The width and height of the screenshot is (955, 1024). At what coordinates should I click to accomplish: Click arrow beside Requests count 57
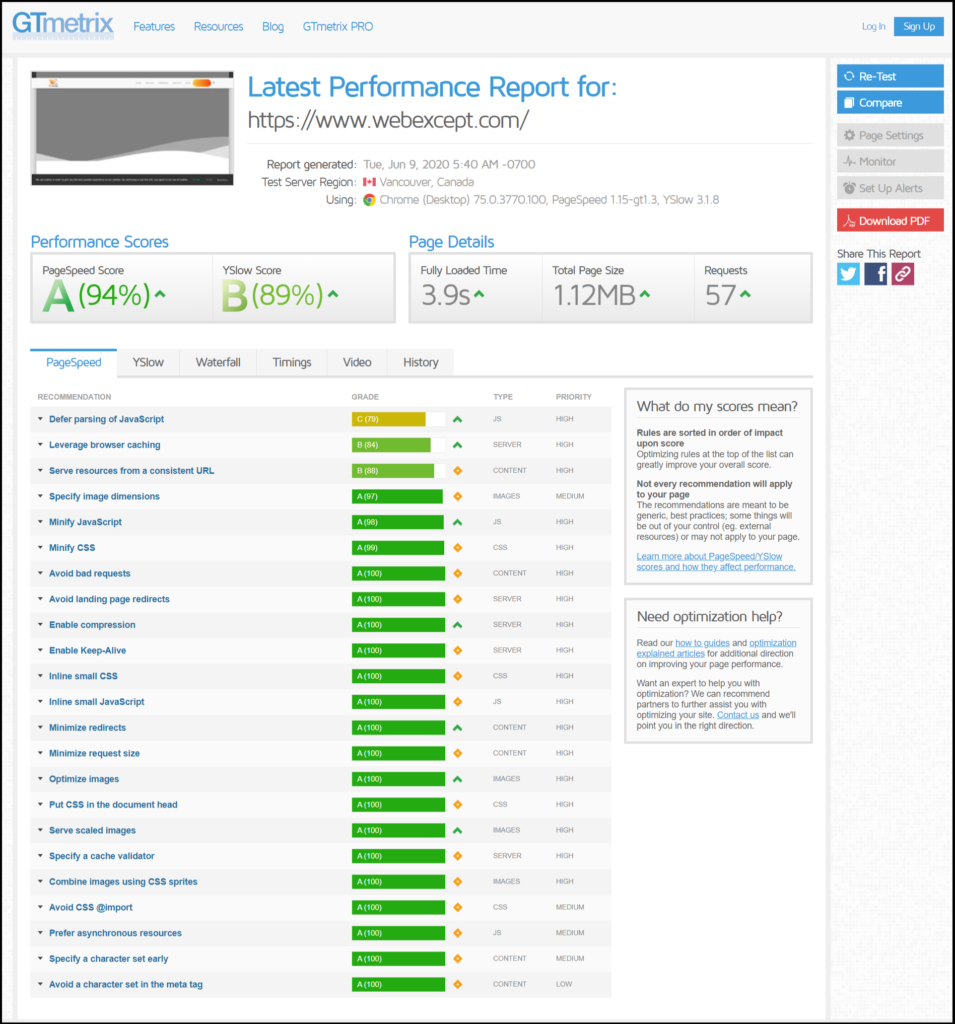pos(745,295)
